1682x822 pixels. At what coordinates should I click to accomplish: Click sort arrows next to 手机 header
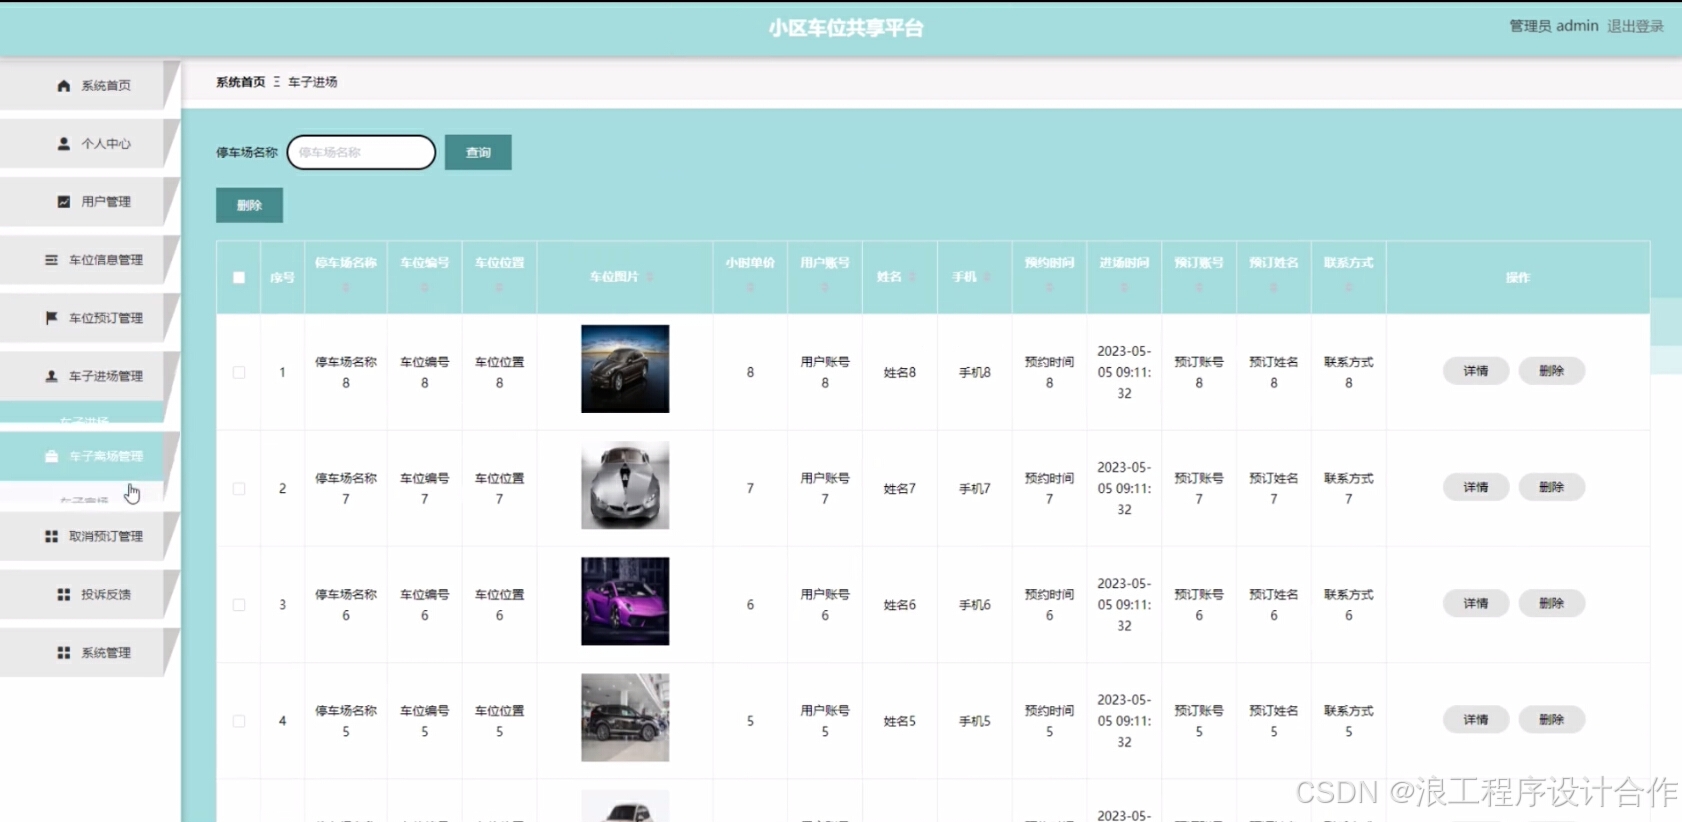(987, 277)
